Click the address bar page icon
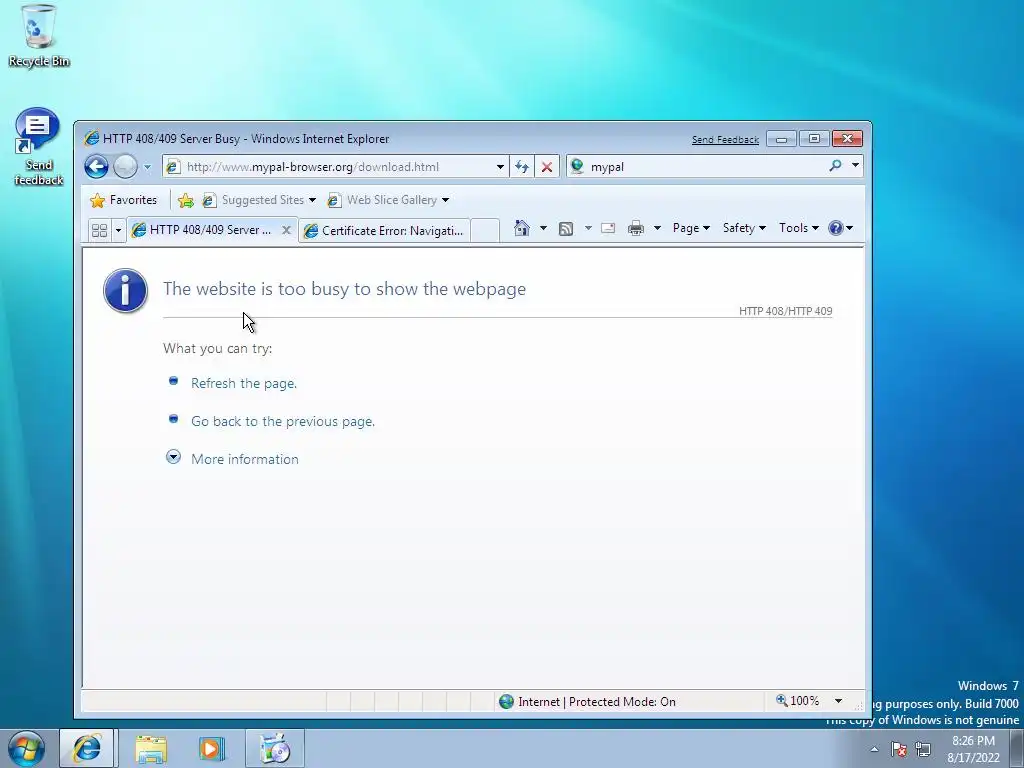1024x768 pixels. [172, 167]
